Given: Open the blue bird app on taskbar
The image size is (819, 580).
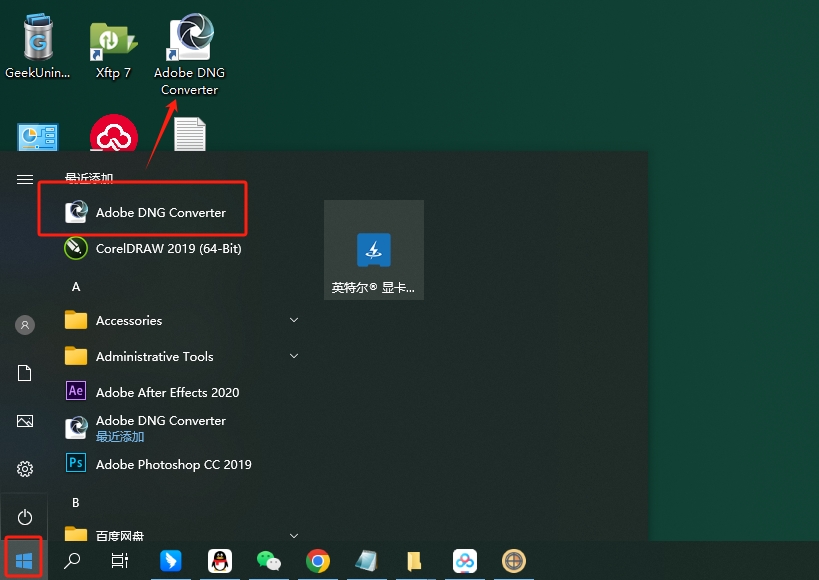Looking at the screenshot, I should pyautogui.click(x=170, y=561).
